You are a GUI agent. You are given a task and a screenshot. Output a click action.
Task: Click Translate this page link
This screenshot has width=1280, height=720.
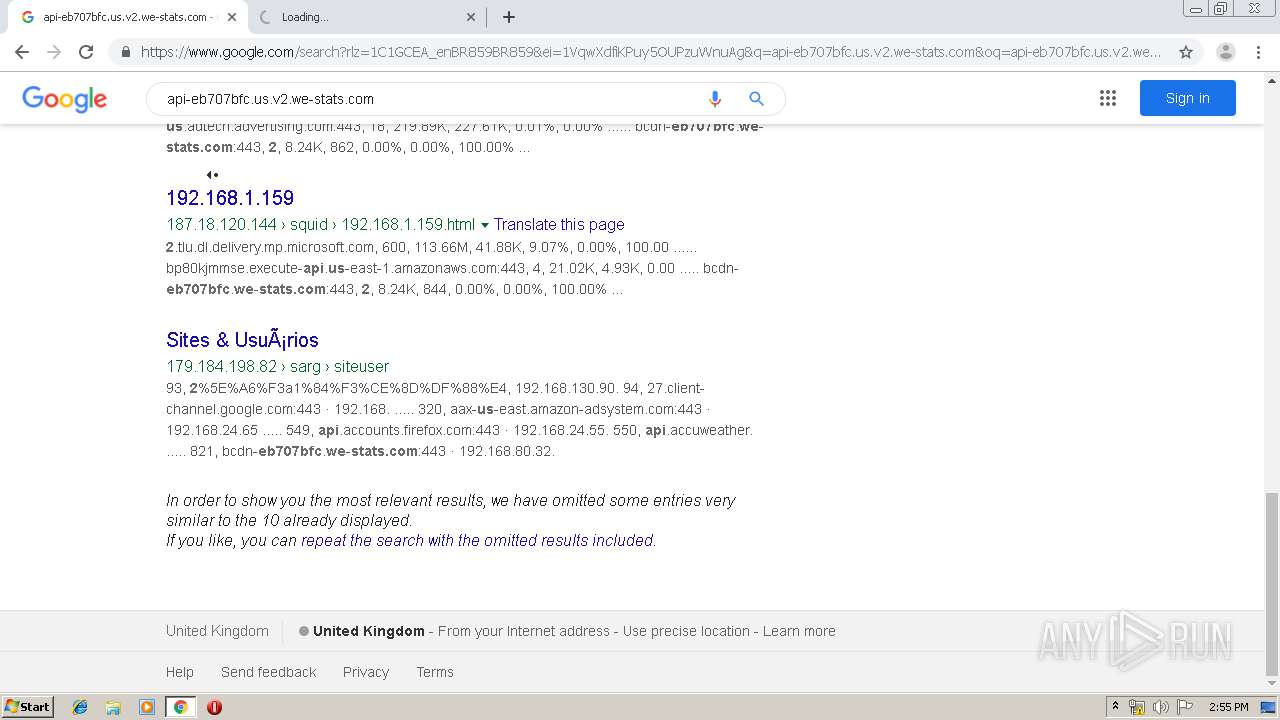559,225
